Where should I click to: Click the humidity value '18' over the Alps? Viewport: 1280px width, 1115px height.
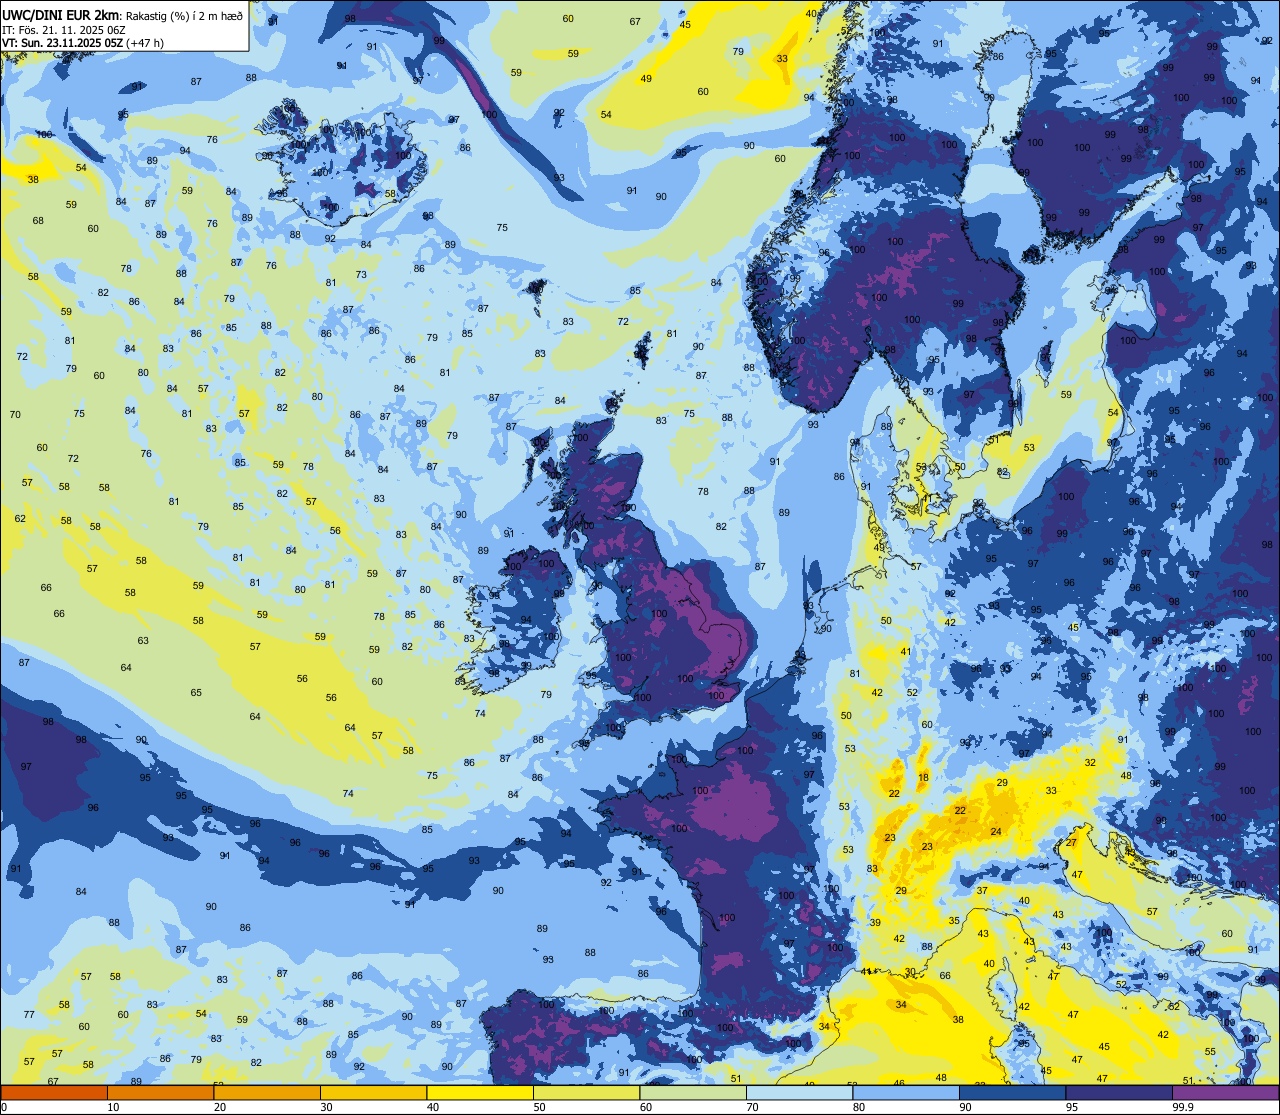click(923, 777)
